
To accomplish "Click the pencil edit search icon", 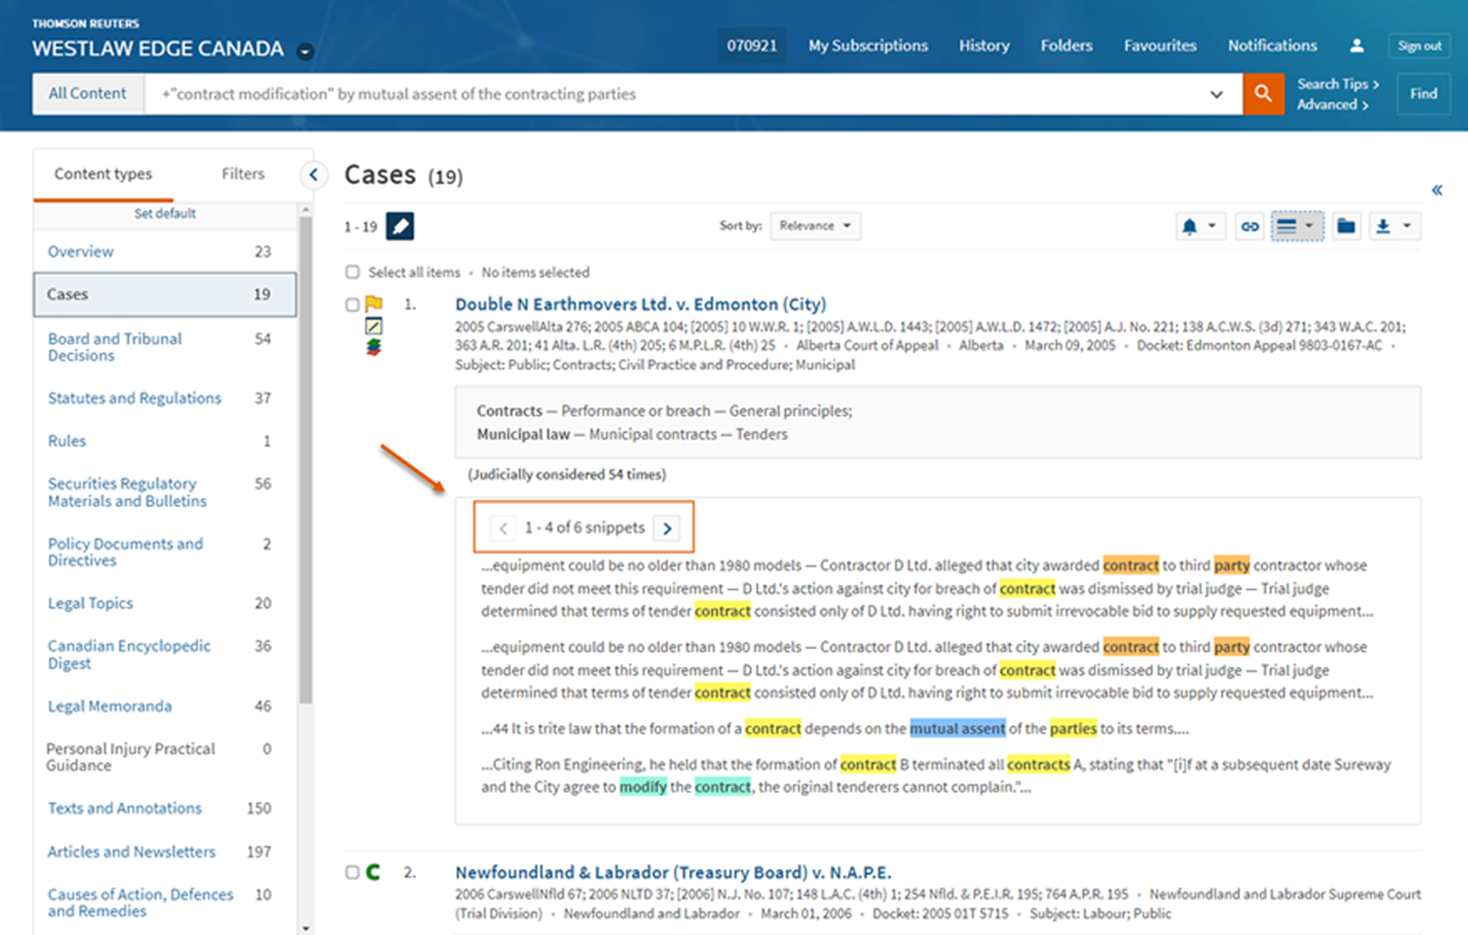I will [400, 226].
